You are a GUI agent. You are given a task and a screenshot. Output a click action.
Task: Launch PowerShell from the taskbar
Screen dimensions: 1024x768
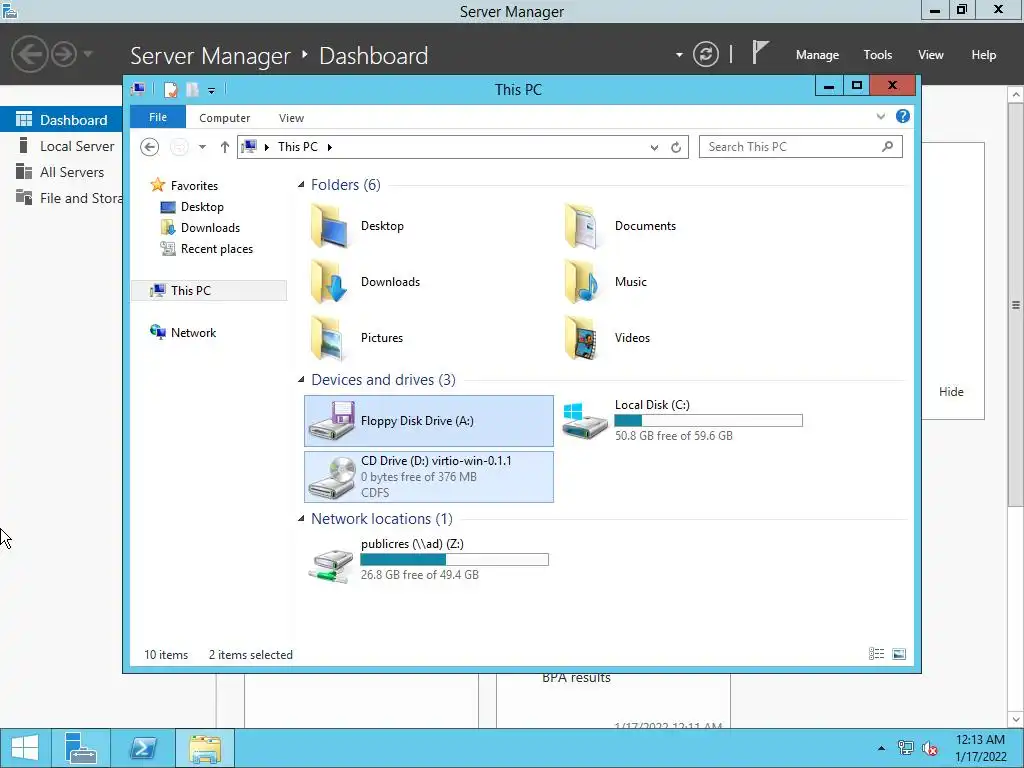tap(142, 748)
